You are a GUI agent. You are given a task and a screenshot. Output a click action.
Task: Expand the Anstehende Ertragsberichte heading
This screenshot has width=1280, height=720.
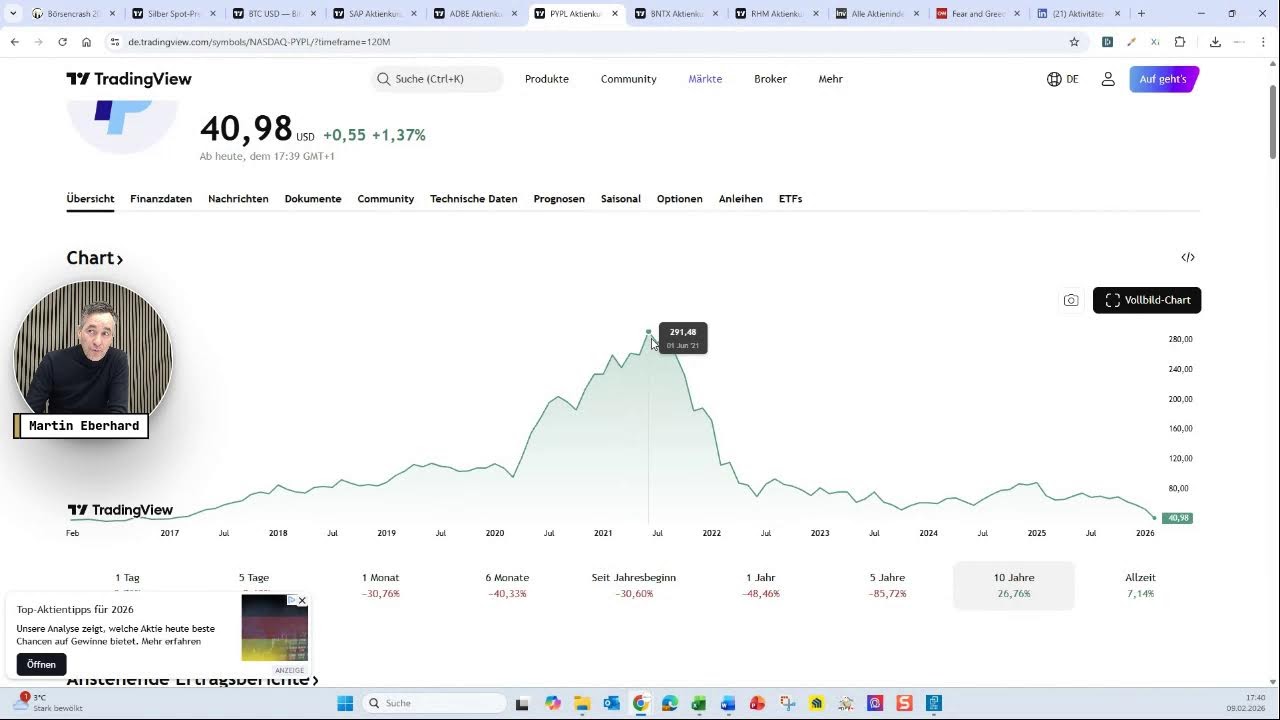click(192, 680)
